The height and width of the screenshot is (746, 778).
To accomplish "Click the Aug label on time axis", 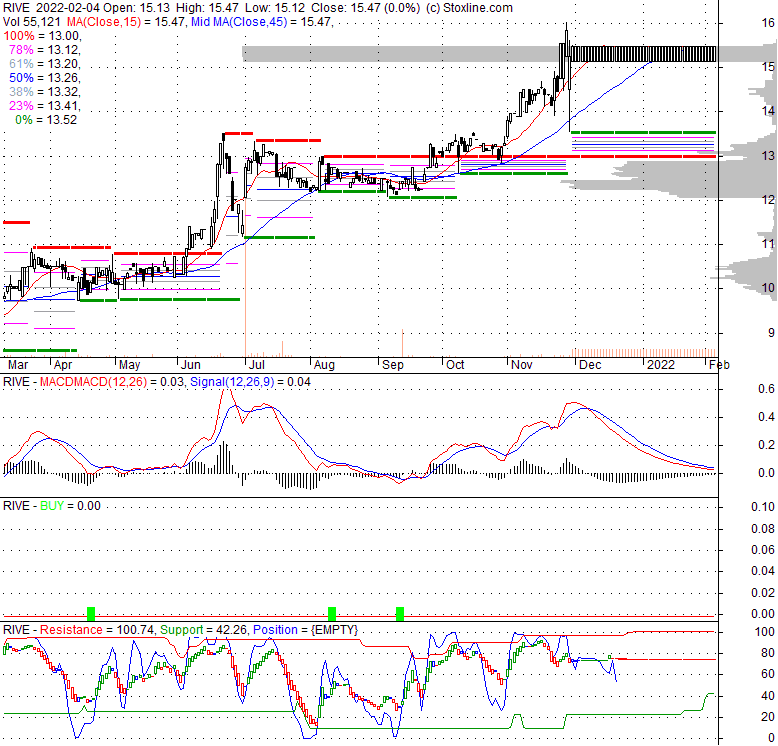I will click(x=324, y=365).
